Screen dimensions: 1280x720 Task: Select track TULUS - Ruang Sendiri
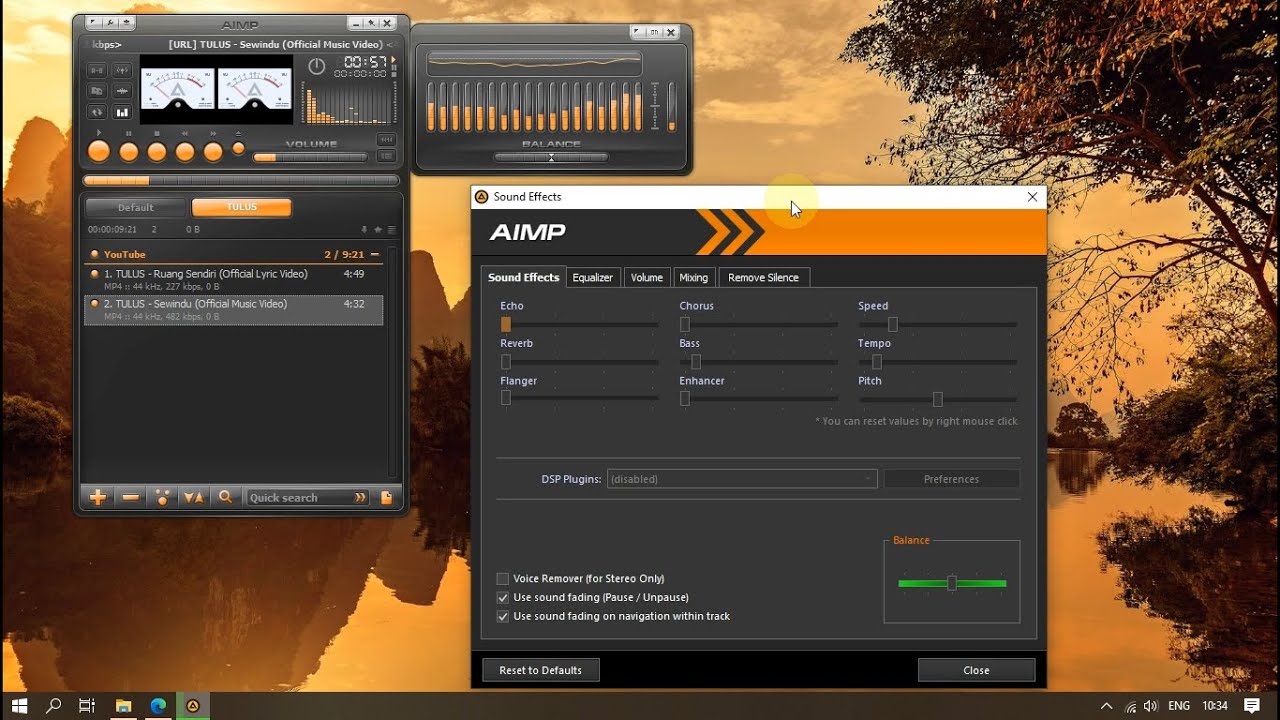click(x=233, y=279)
